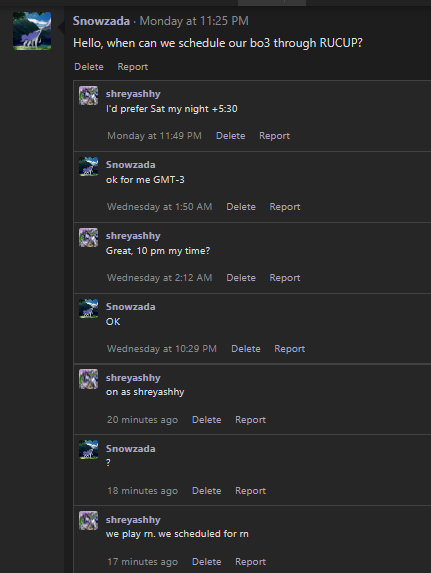The width and height of the screenshot is (431, 573).
Task: Report the Wednesday 1:50 AM comment
Action: pyautogui.click(x=285, y=207)
